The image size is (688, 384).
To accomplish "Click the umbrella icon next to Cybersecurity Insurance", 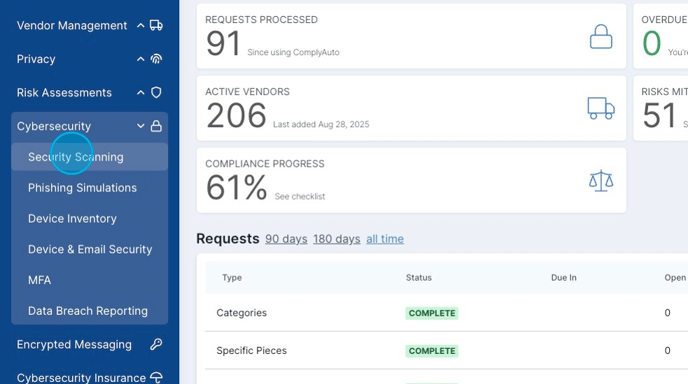I will (156, 378).
